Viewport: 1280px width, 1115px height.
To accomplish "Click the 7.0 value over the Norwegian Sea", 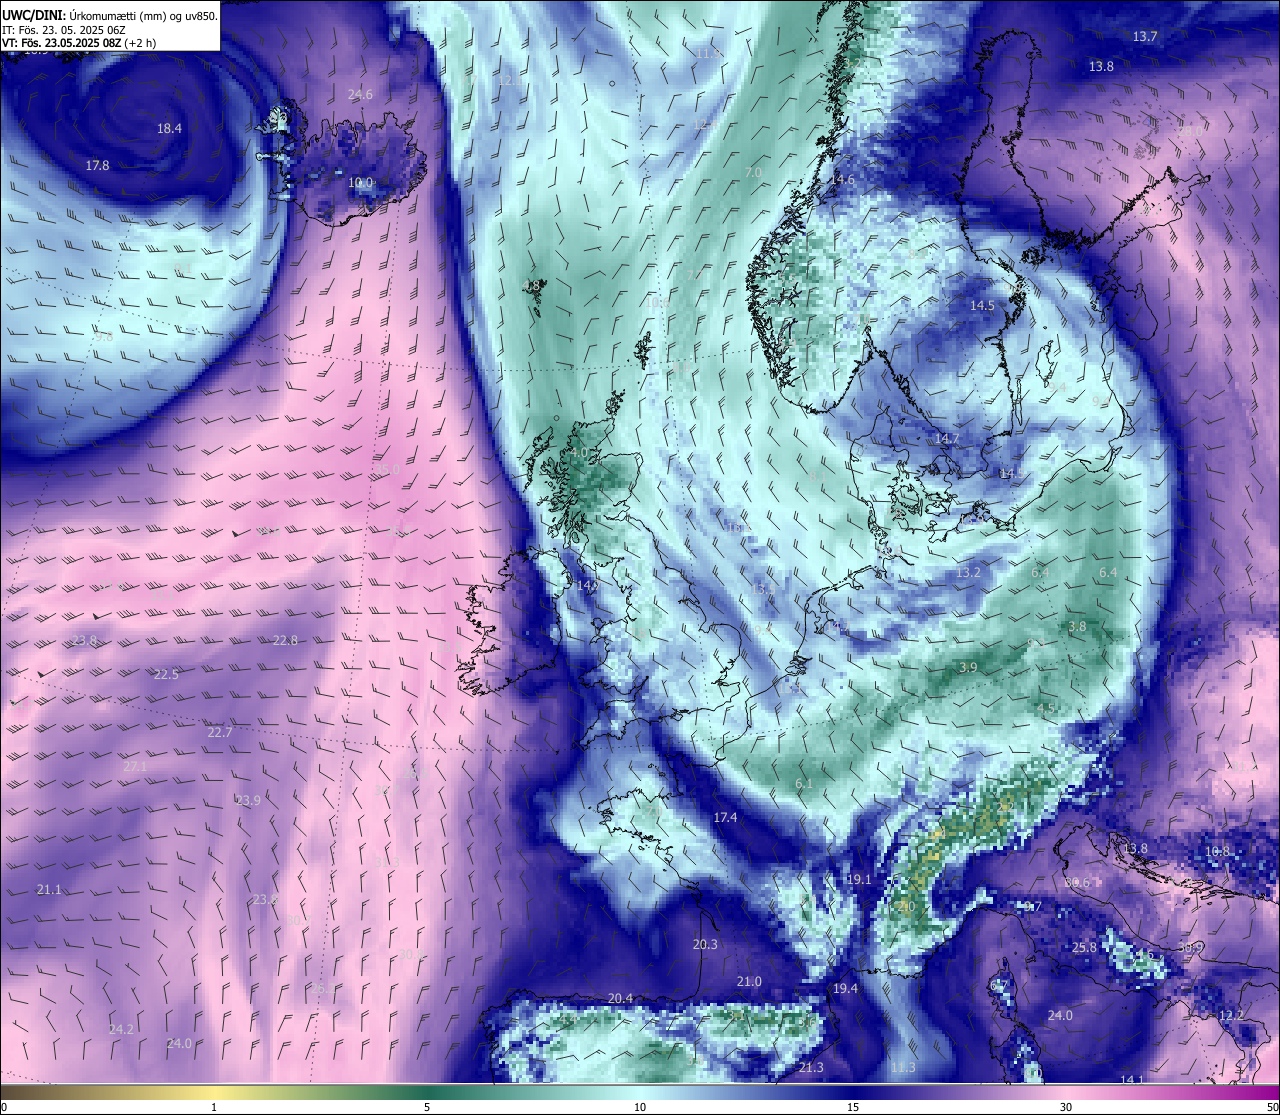I will [753, 172].
